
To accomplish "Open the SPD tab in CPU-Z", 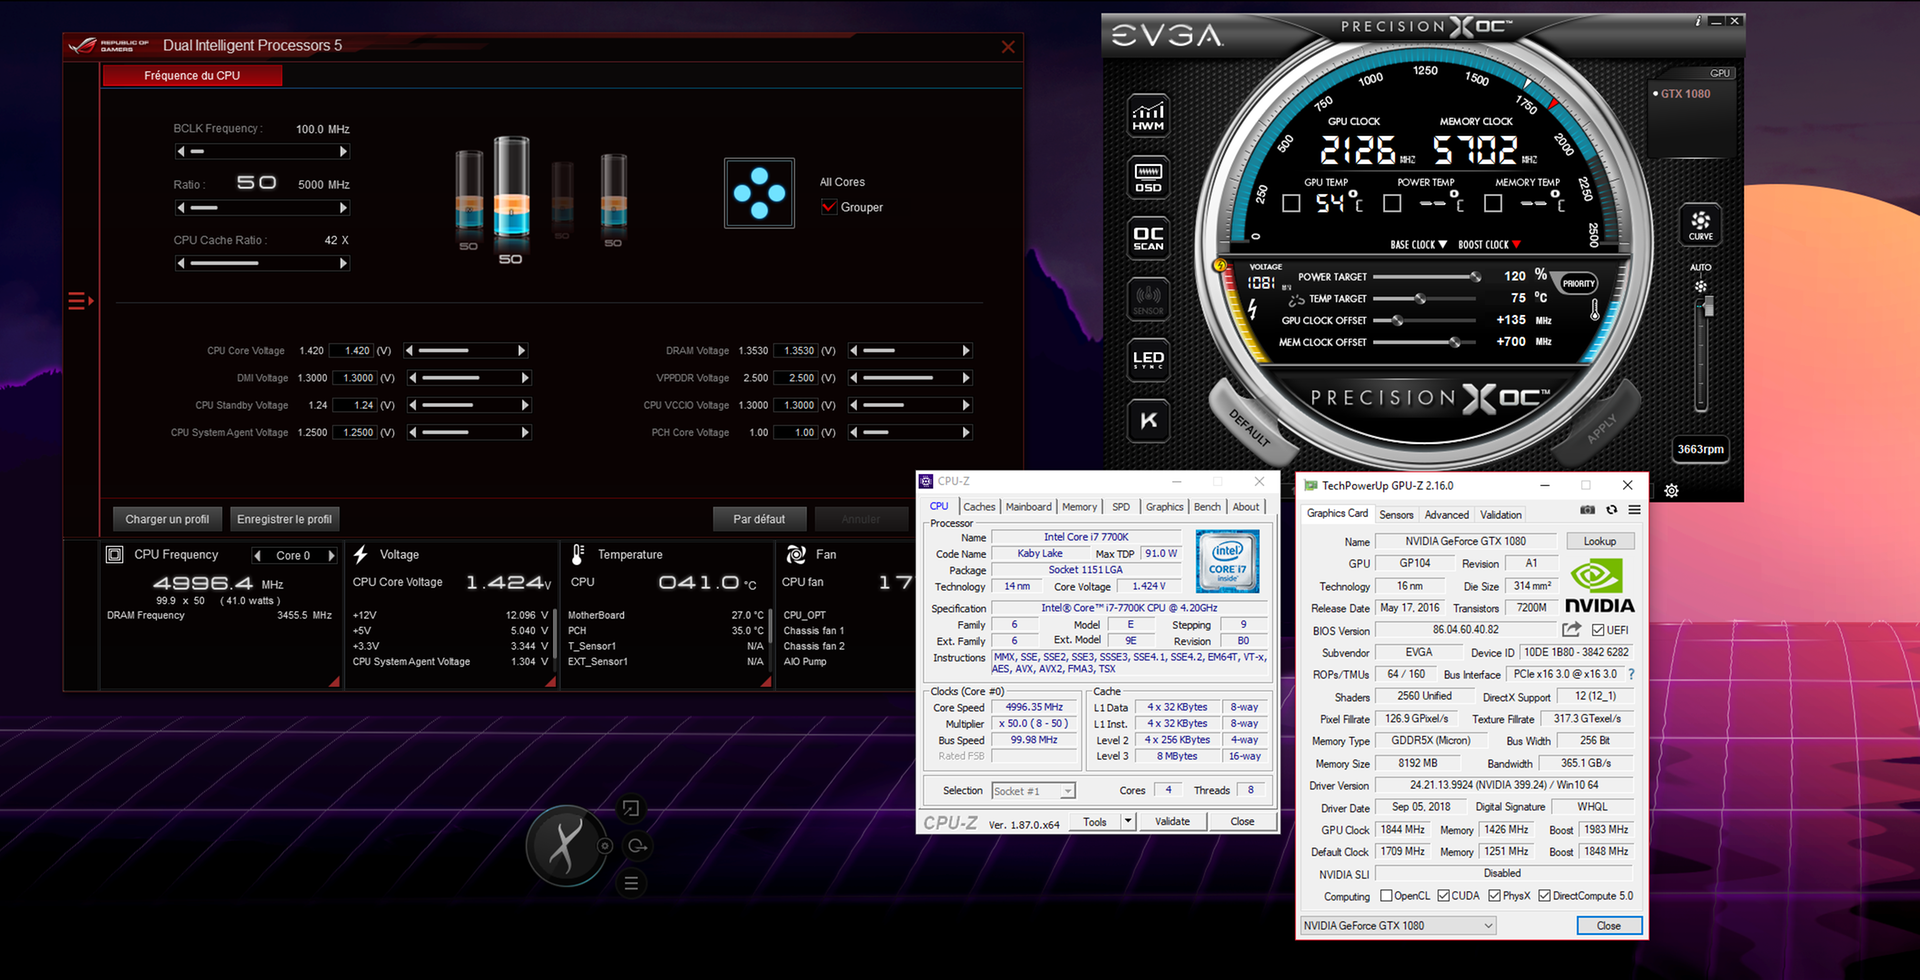I will coord(1121,507).
